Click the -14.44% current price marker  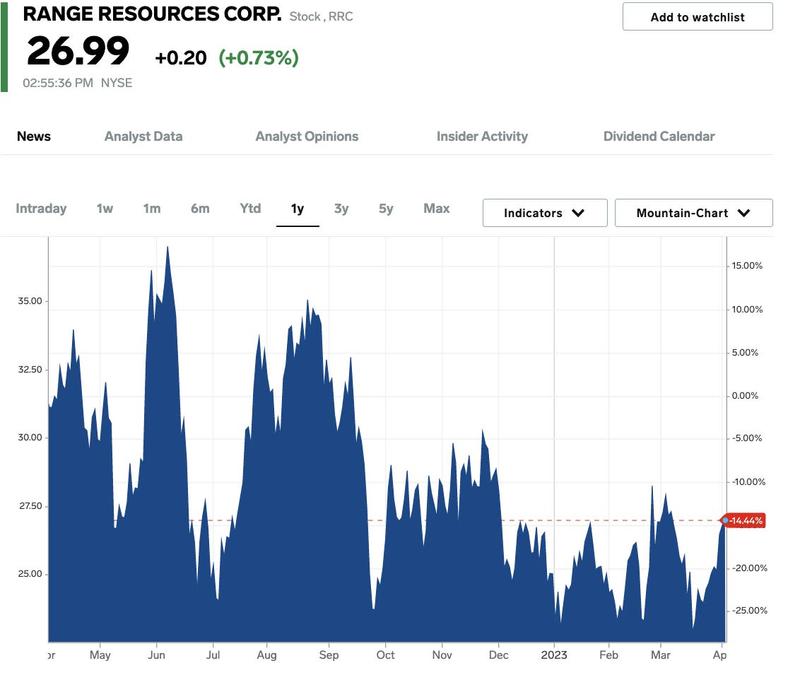744,520
